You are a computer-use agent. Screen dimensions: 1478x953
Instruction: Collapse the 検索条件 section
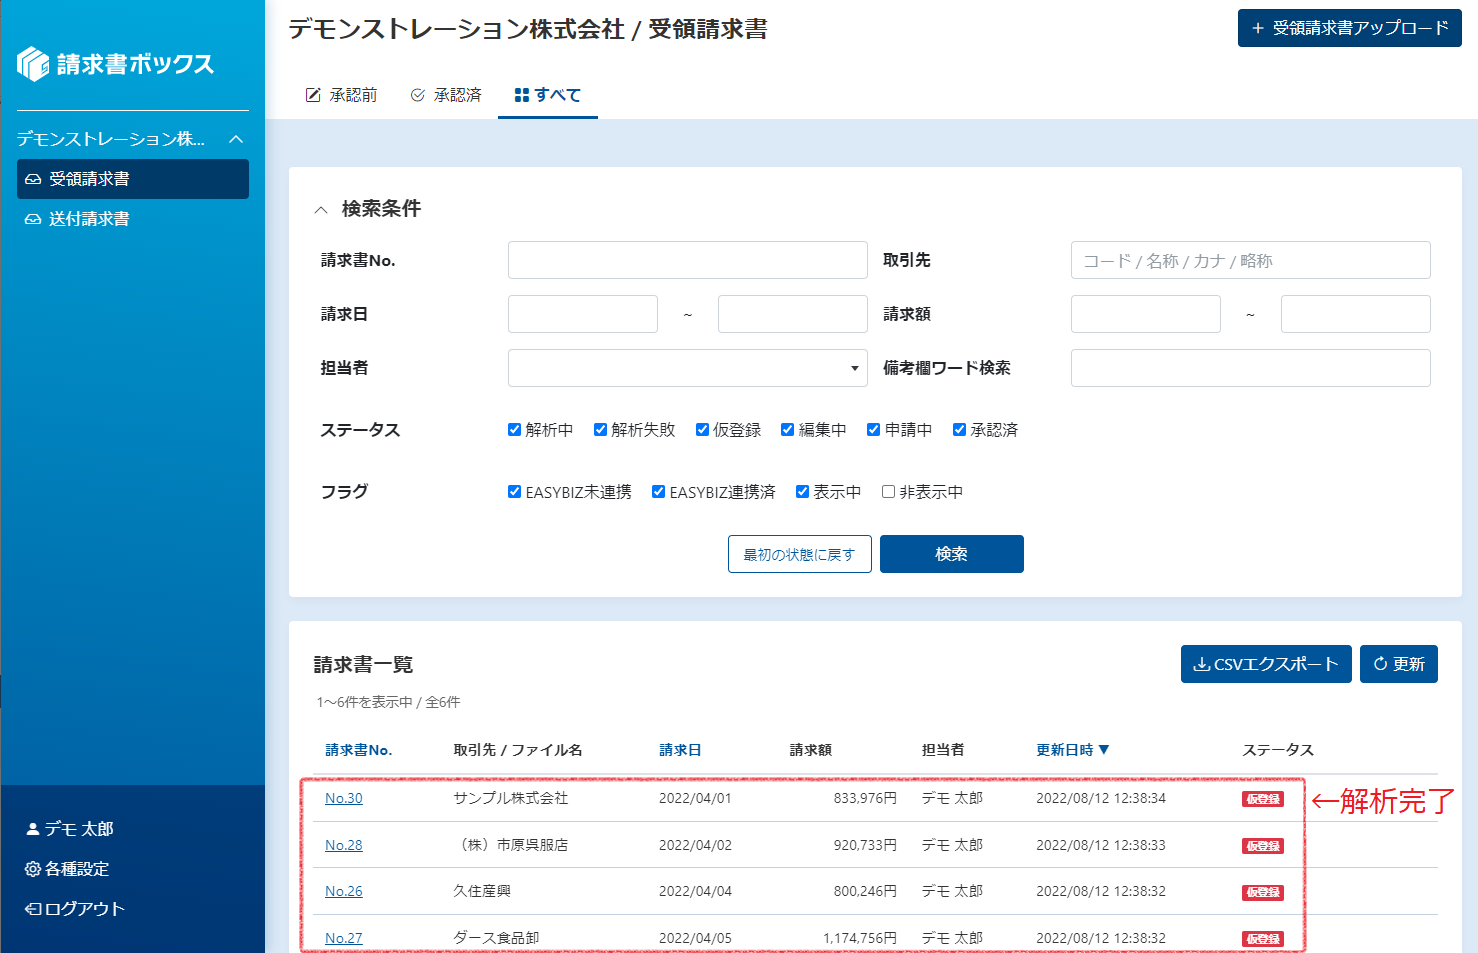[x=321, y=209]
